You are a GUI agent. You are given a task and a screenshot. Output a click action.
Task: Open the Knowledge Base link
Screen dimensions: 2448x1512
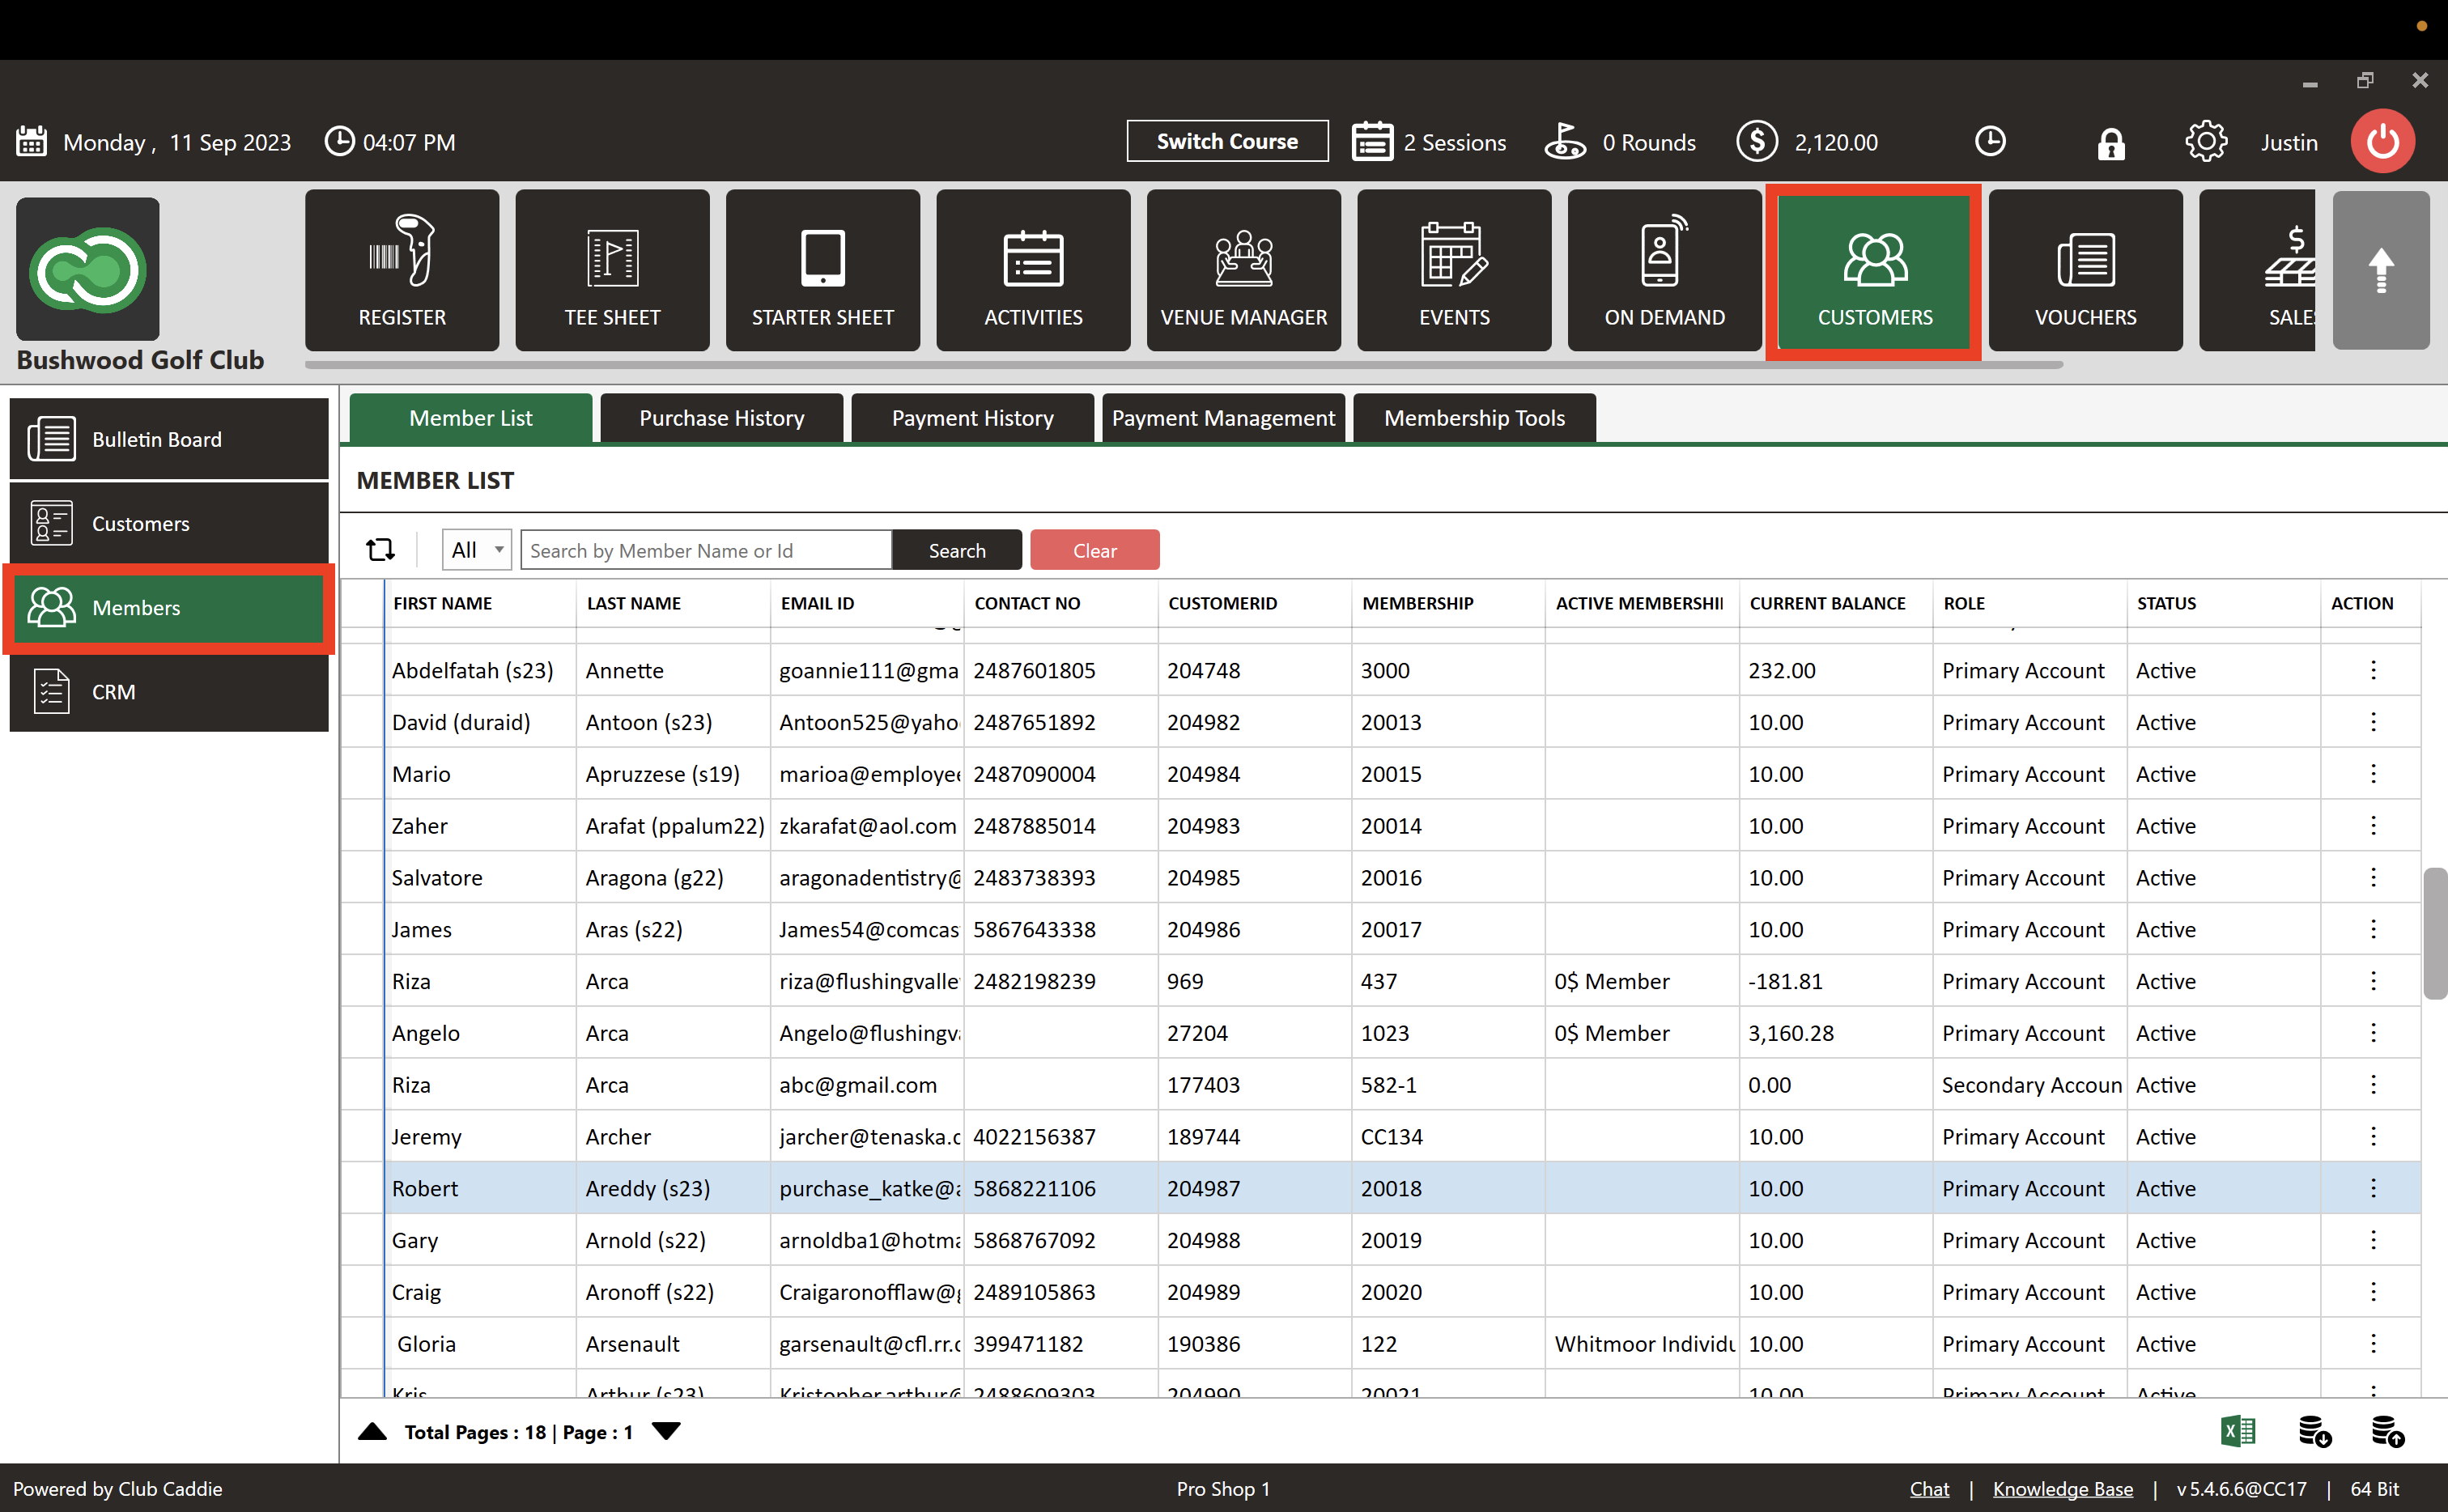click(2062, 1488)
